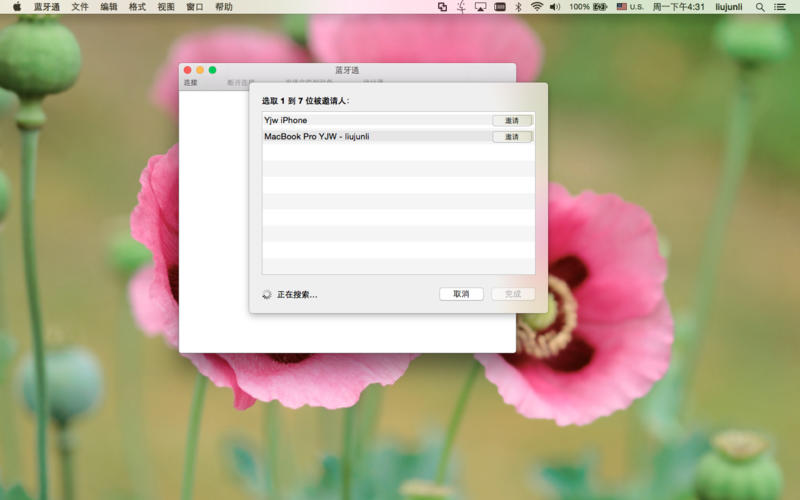Image resolution: width=800 pixels, height=500 pixels.
Task: Open the AirPlay display menu
Action: coord(480,7)
